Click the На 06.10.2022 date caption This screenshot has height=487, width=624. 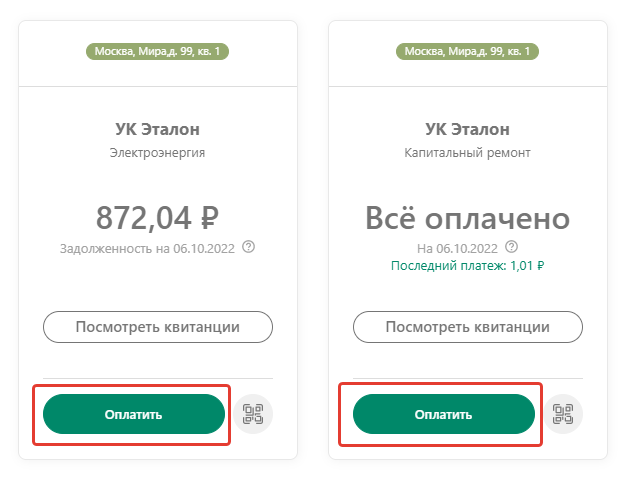coord(457,249)
